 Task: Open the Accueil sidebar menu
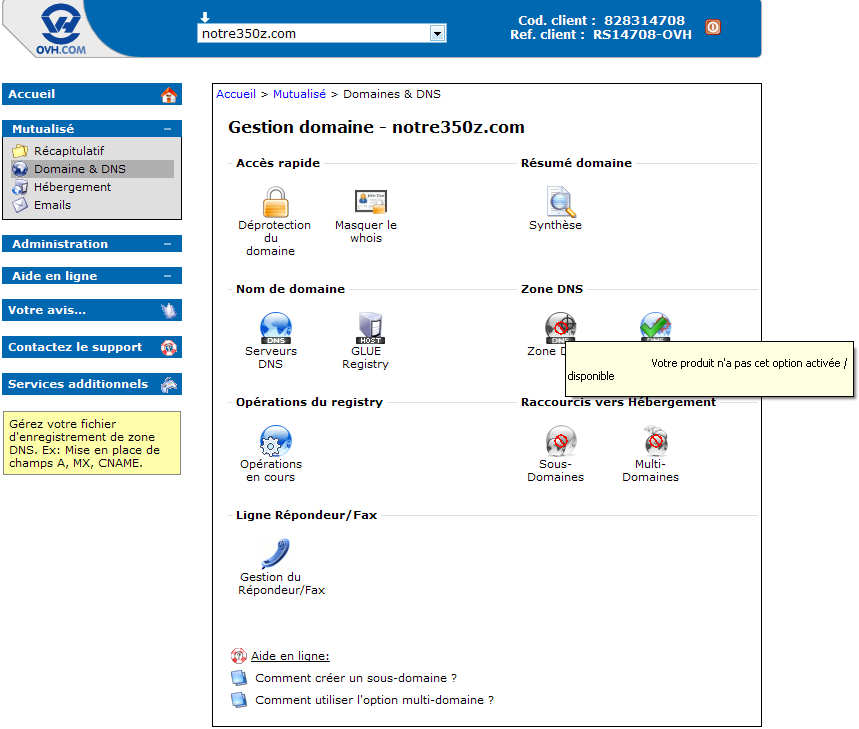click(92, 94)
